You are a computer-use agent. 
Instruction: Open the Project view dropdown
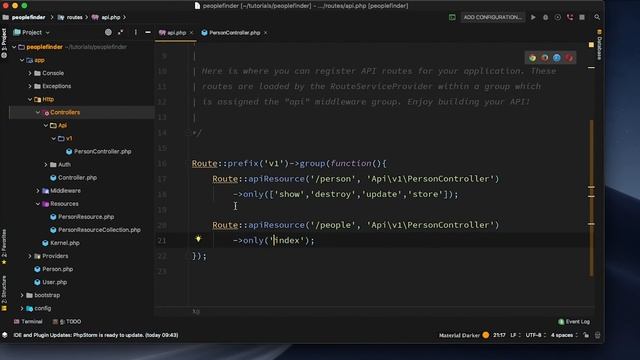(31, 32)
